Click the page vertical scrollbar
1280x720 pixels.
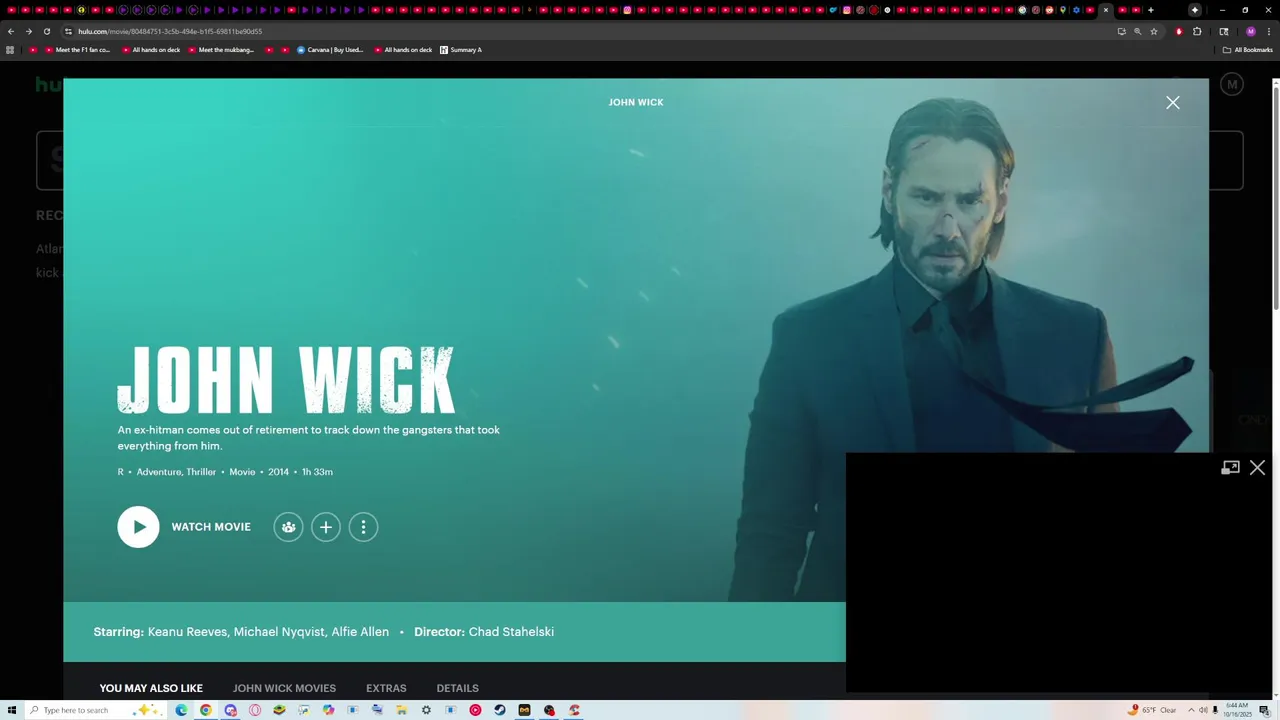coord(1275,200)
